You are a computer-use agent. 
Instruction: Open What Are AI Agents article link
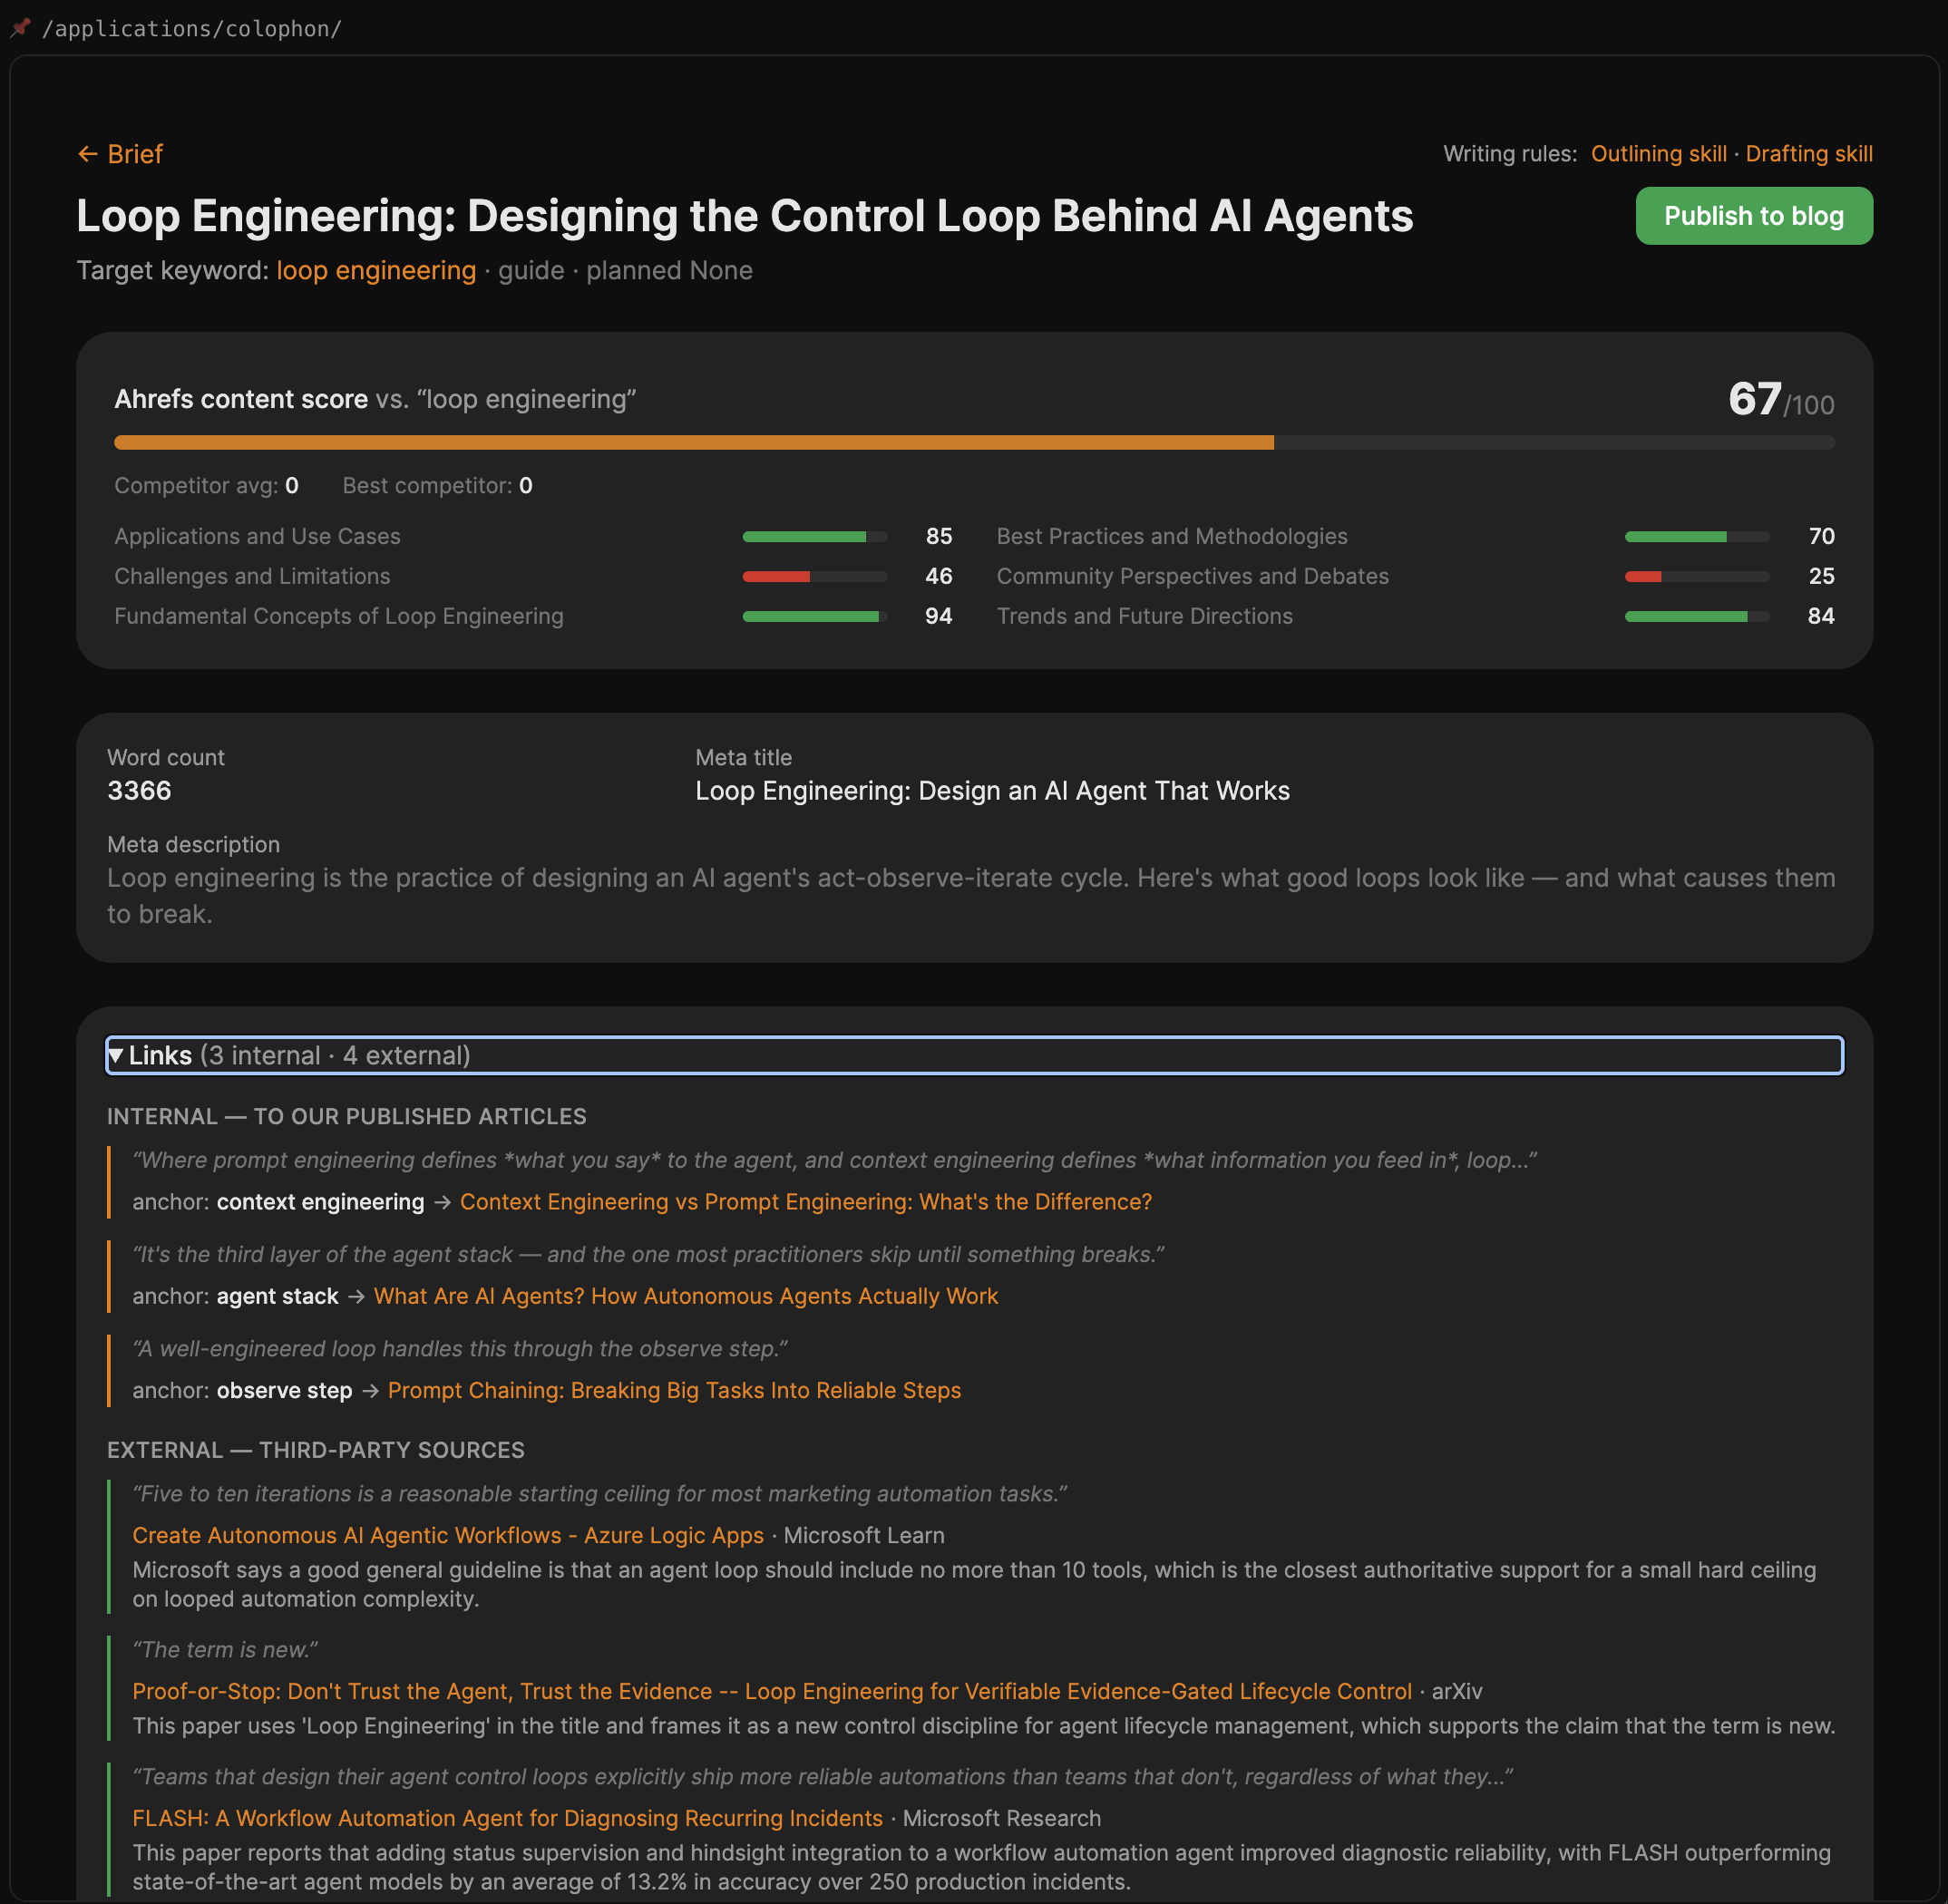686,1296
